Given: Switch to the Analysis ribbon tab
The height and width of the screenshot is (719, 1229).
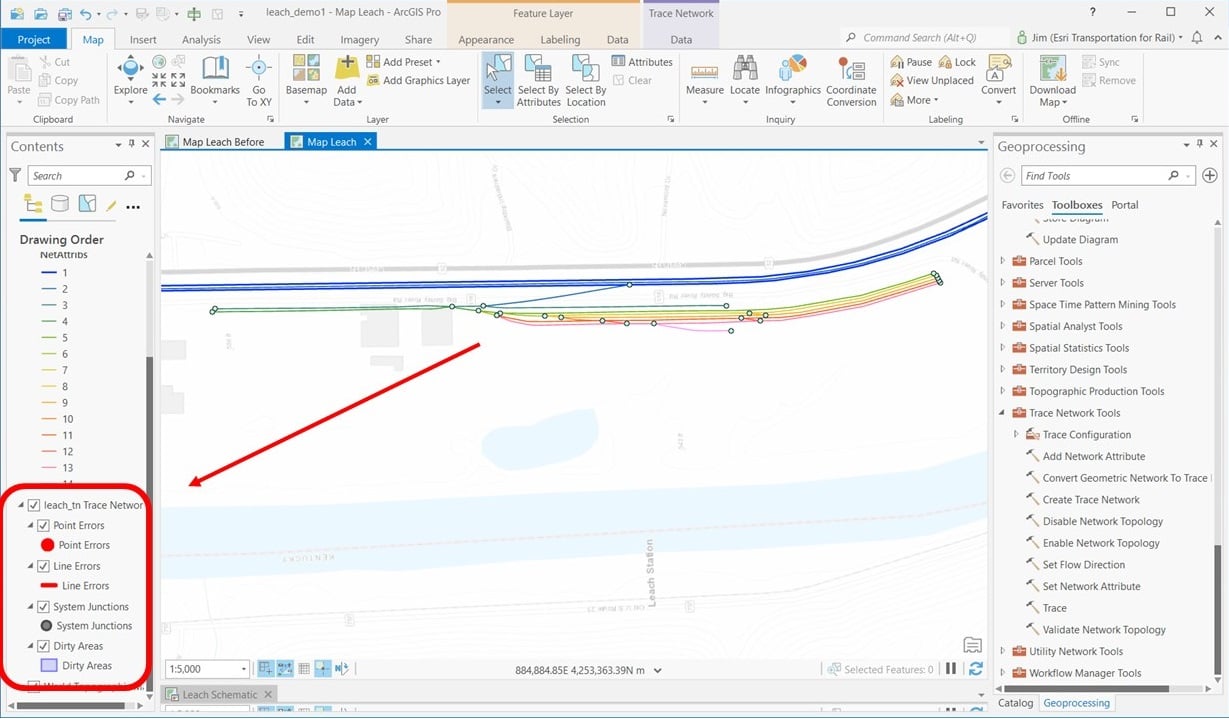Looking at the screenshot, I should tap(201, 40).
